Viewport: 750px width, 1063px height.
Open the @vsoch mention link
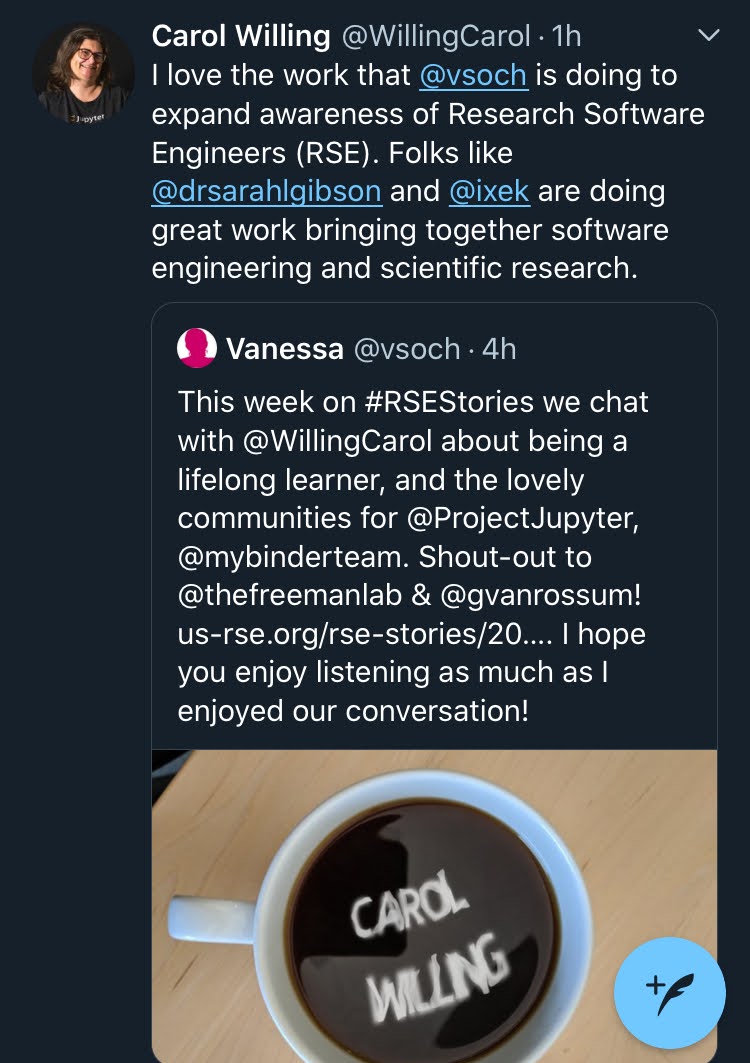point(473,75)
